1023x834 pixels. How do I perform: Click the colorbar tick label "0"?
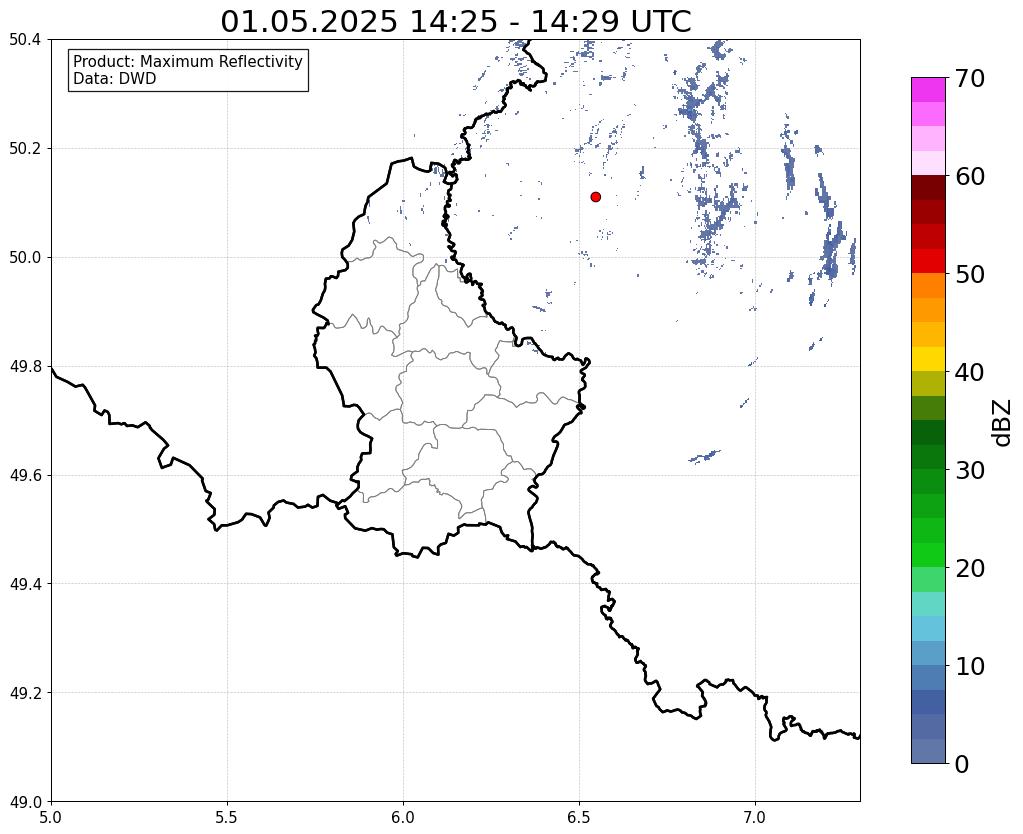[x=962, y=764]
